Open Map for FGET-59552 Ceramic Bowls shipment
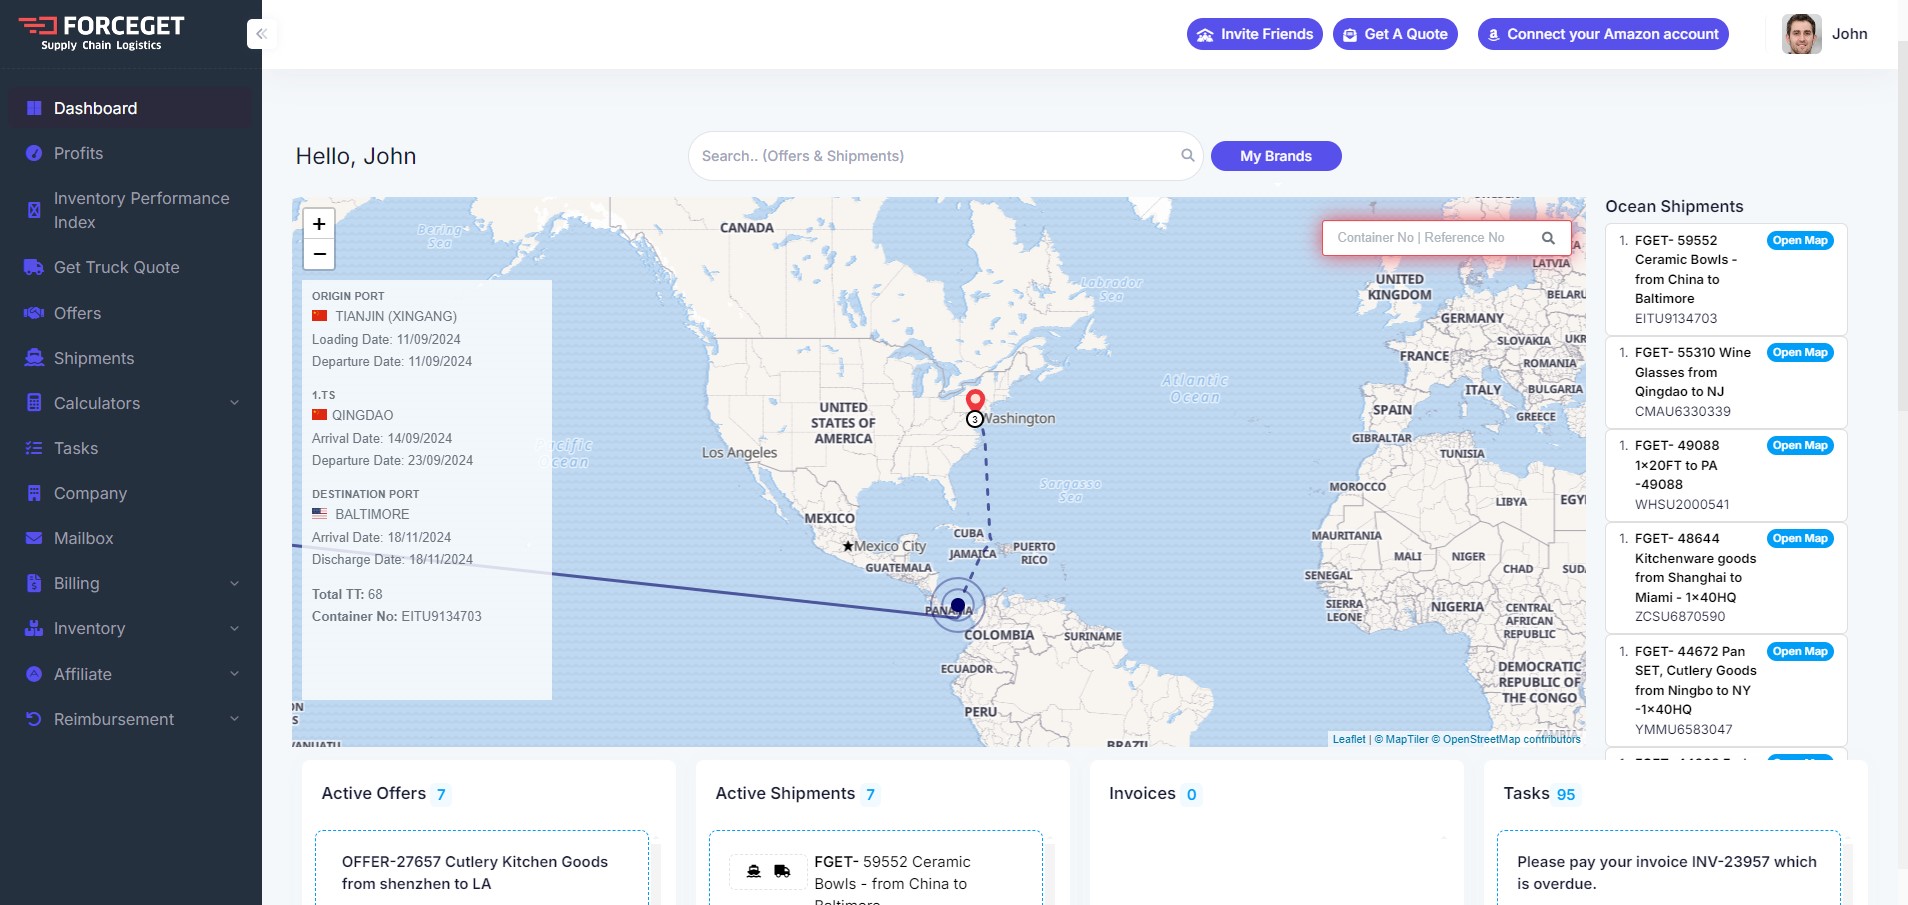 (x=1799, y=240)
